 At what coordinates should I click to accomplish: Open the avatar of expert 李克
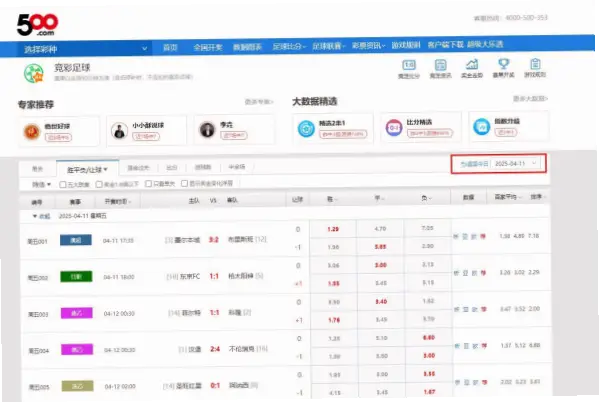(x=207, y=130)
